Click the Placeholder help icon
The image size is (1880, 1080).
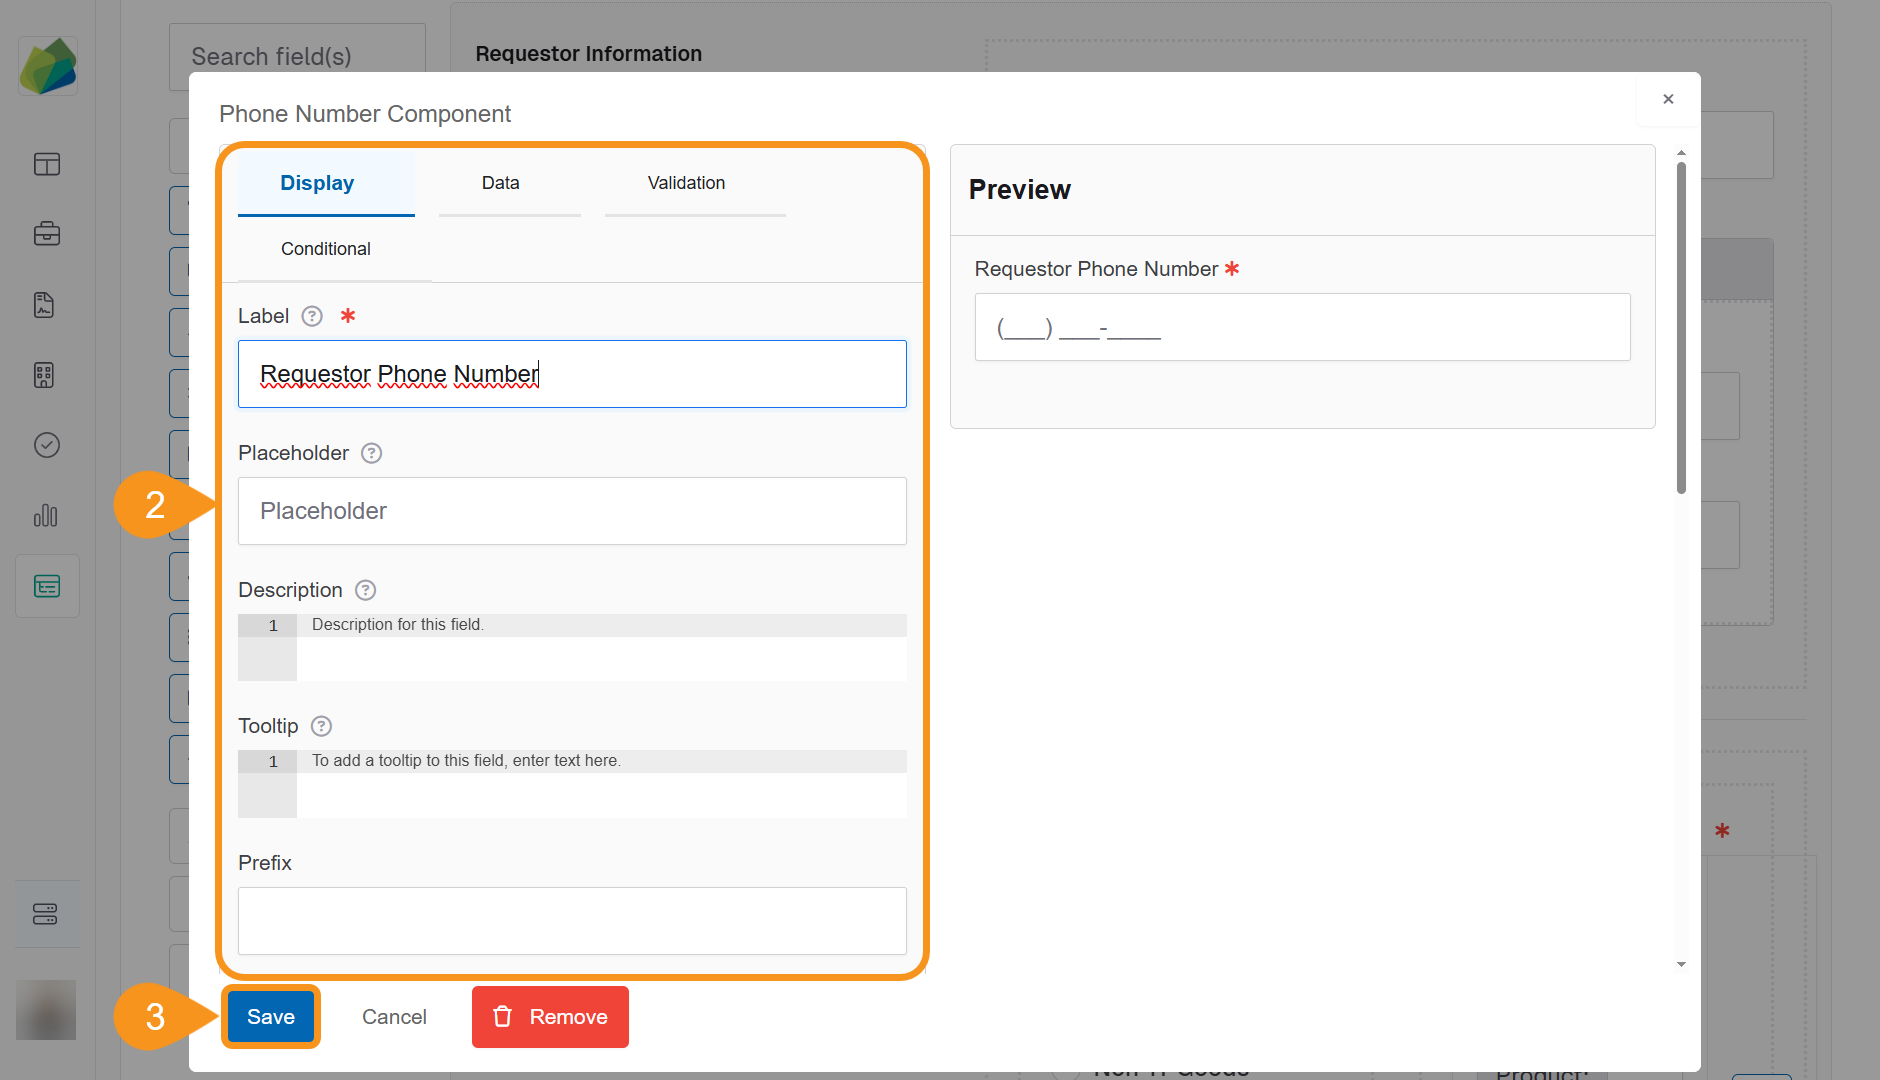371,453
